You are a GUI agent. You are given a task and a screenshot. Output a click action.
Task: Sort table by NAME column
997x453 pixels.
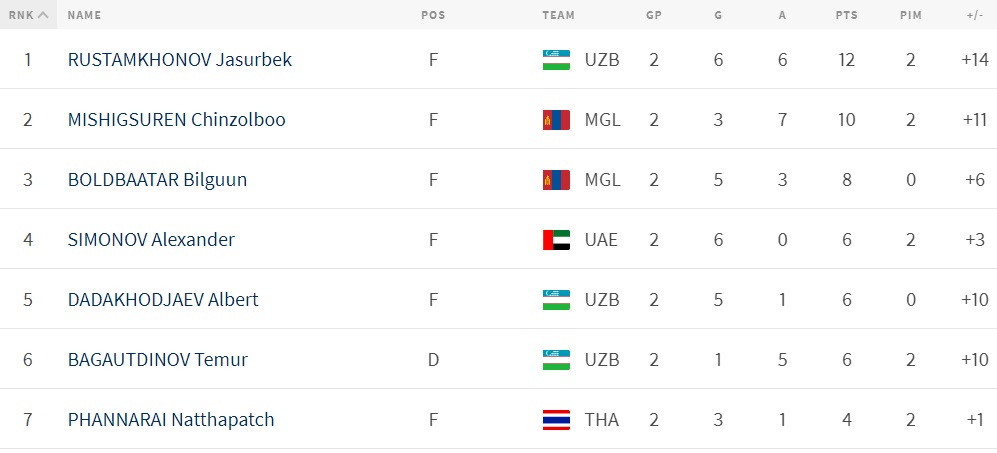85,15
